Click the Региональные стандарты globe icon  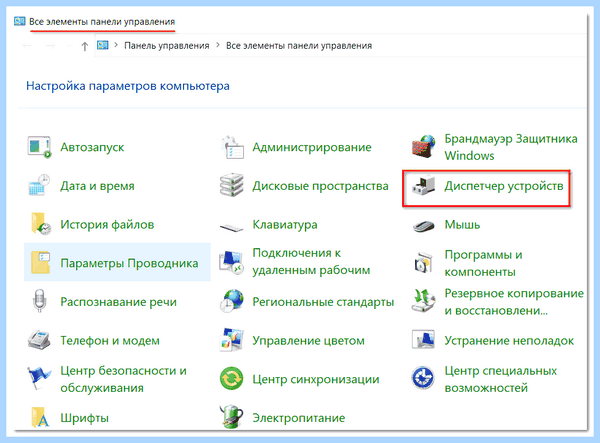[232, 301]
